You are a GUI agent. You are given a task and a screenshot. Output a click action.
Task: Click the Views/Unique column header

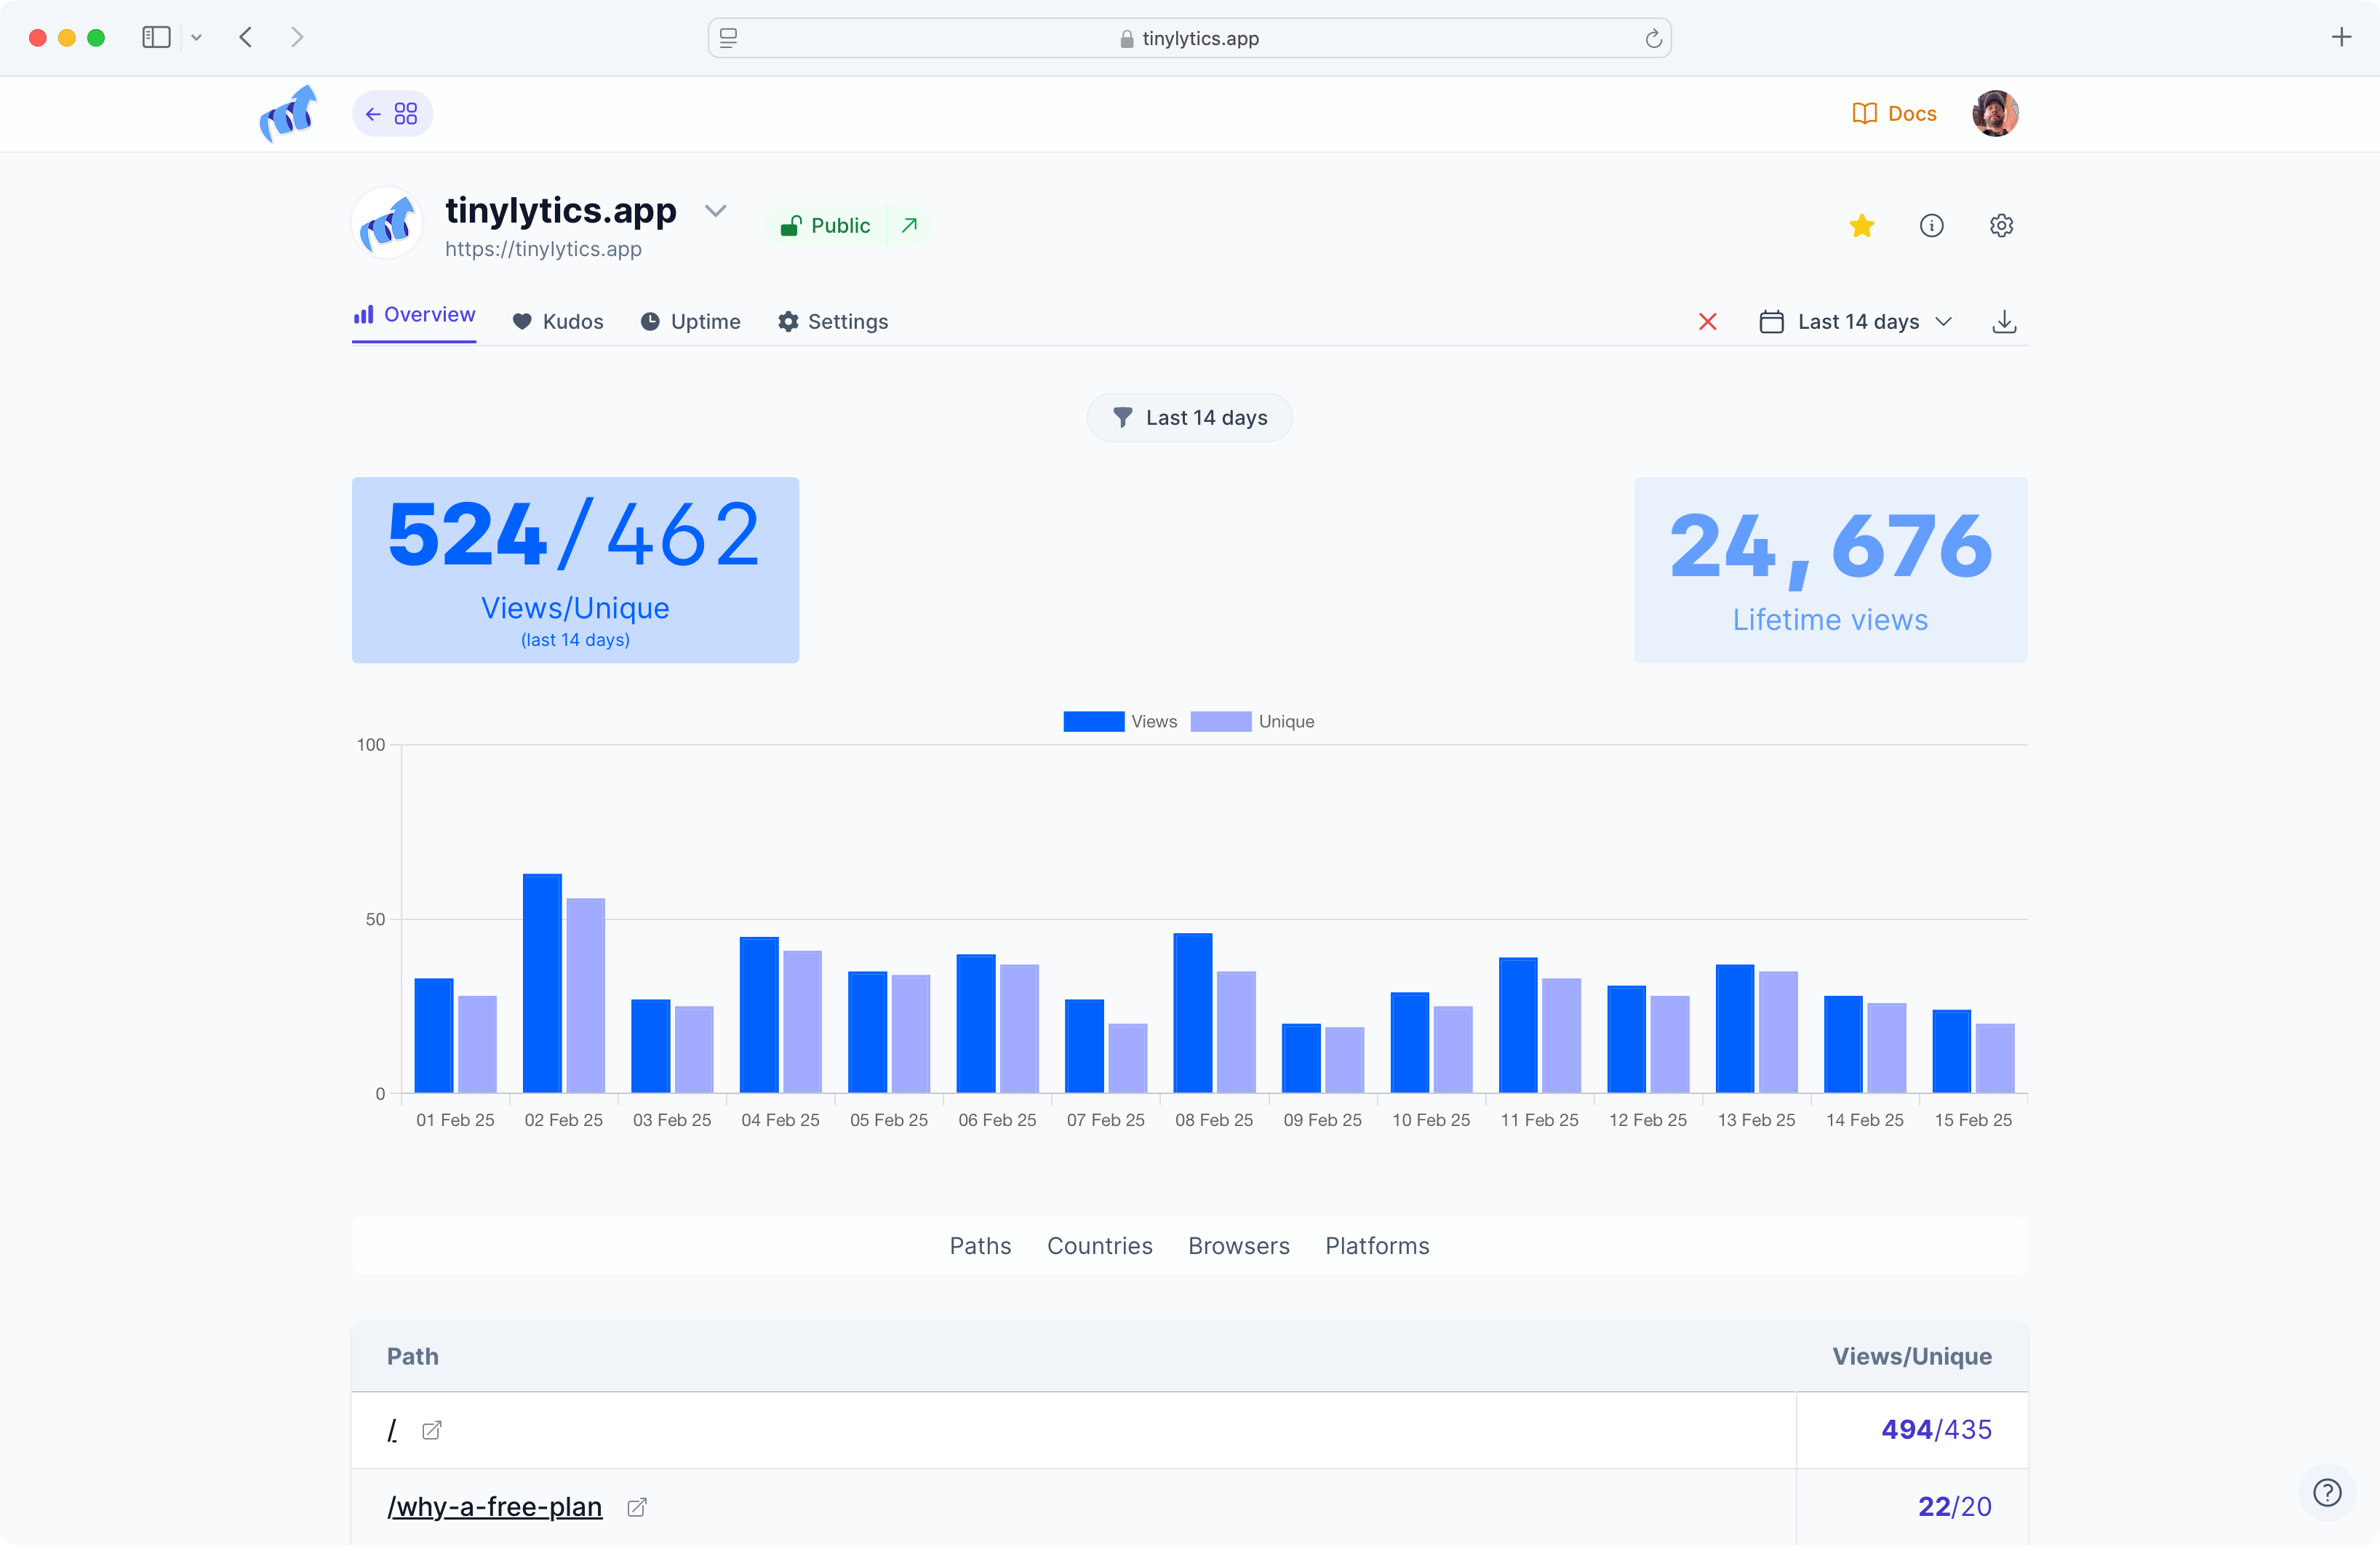click(1912, 1357)
